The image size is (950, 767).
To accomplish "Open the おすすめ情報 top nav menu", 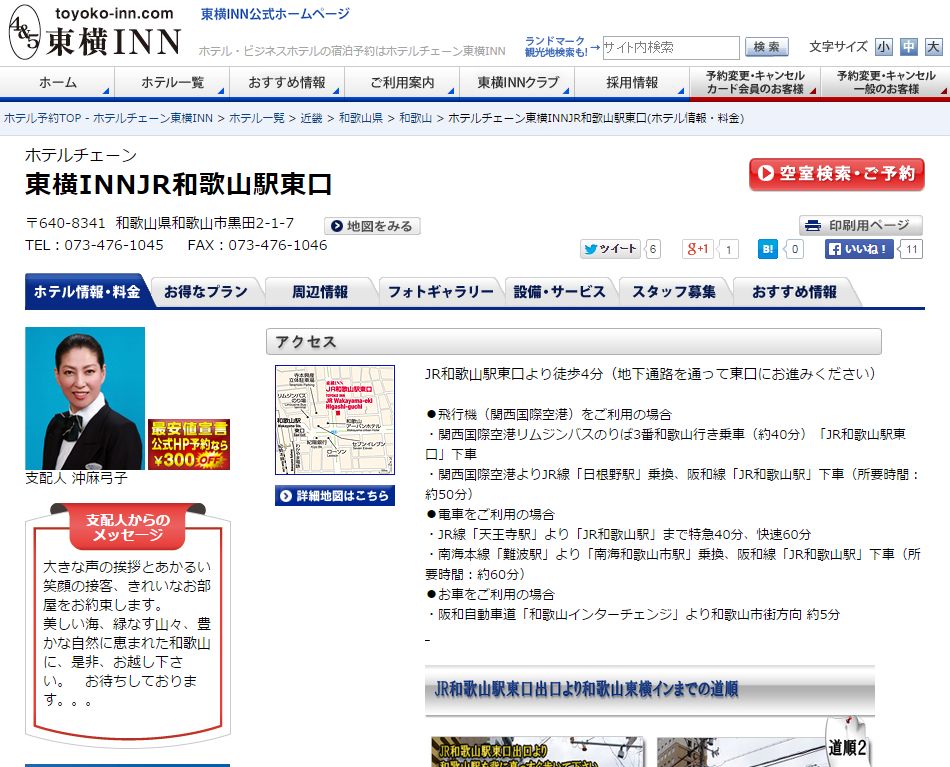I will (x=287, y=82).
